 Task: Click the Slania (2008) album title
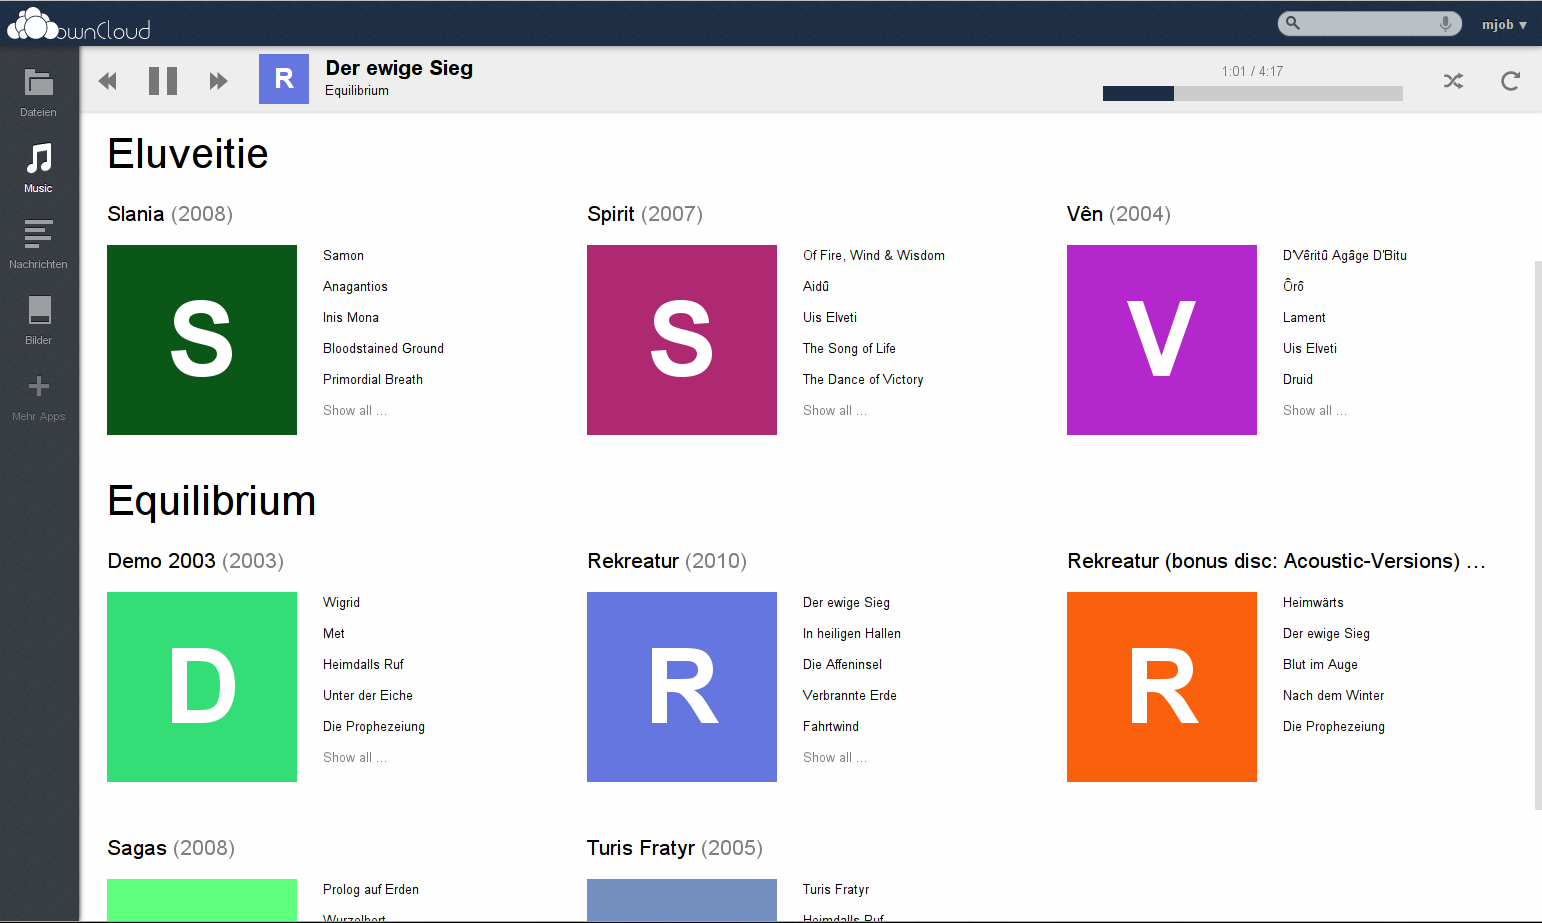[x=170, y=214]
